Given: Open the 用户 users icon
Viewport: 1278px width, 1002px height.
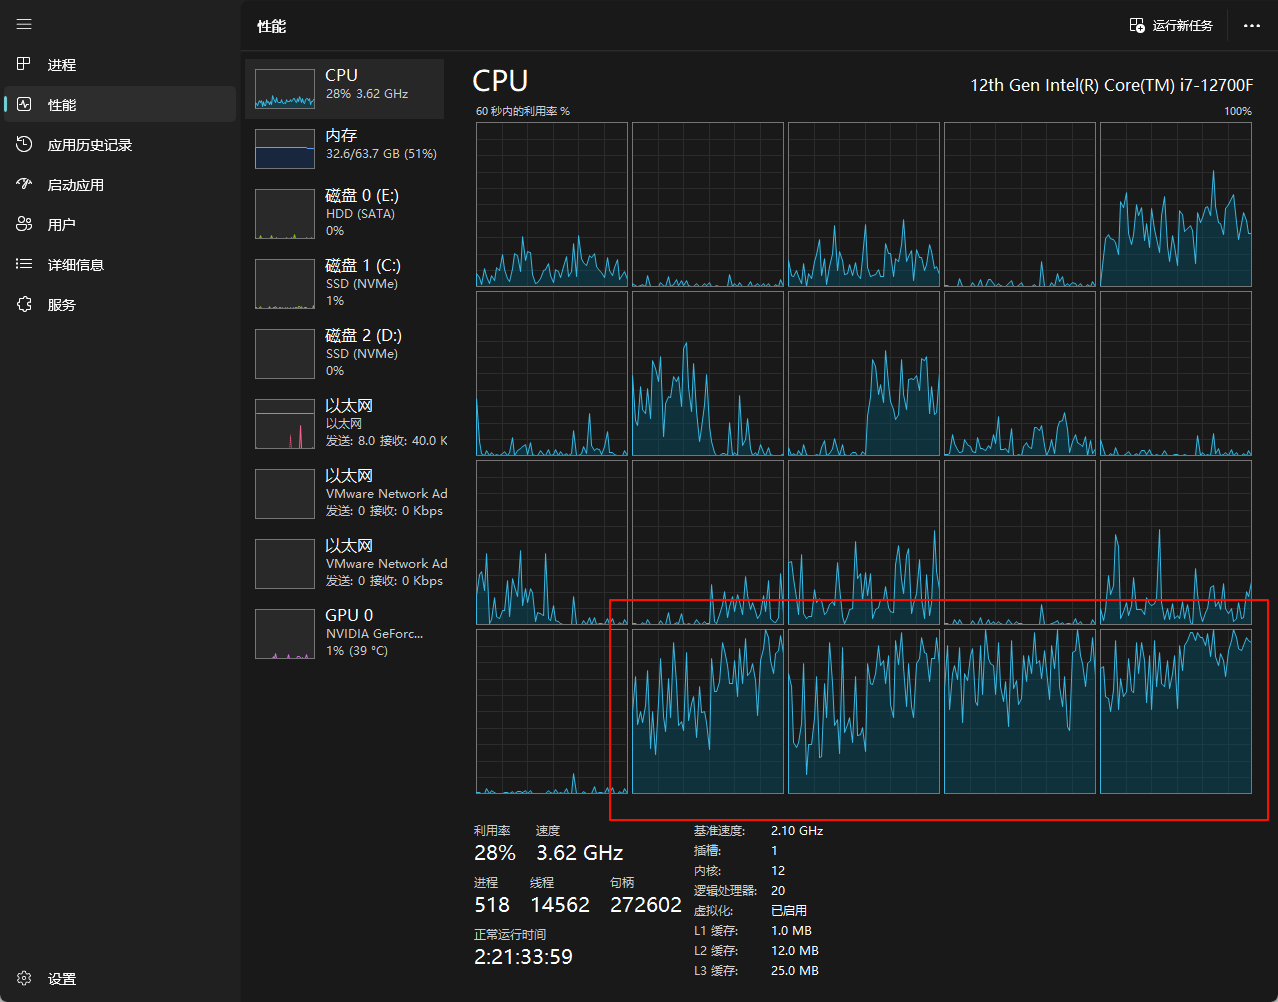Looking at the screenshot, I should (24, 224).
